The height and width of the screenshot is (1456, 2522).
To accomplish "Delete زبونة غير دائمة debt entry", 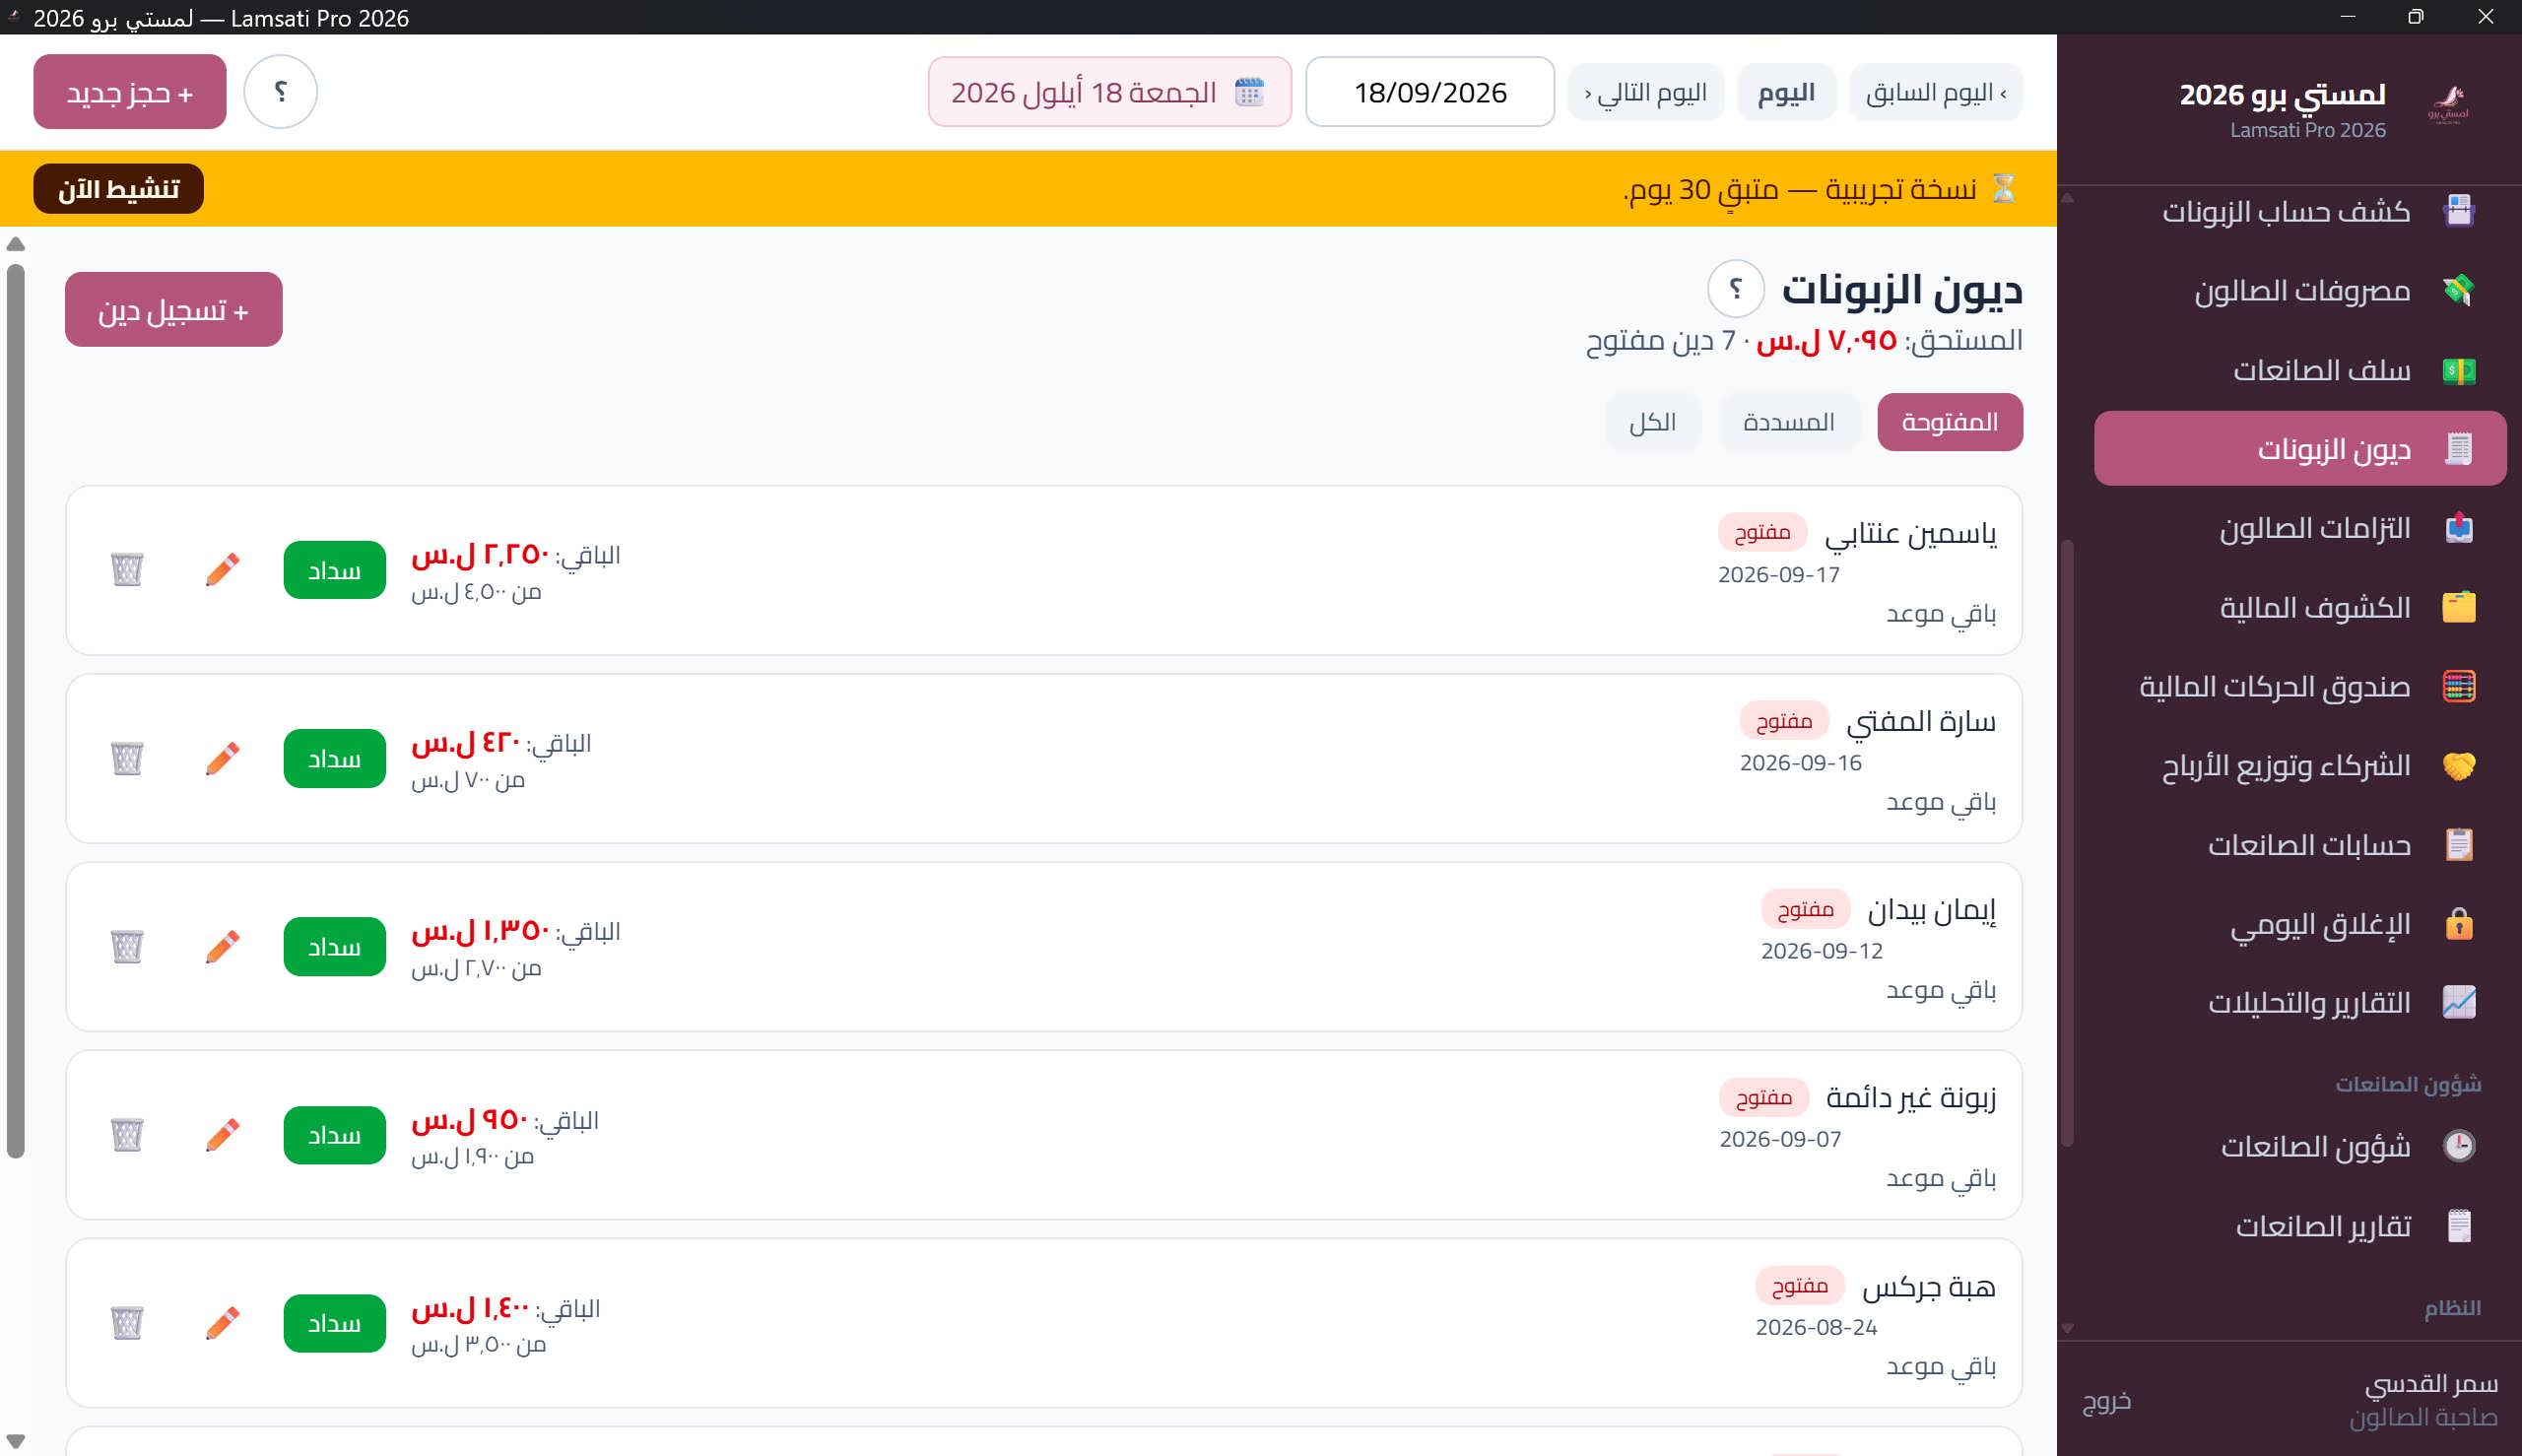I will pos(127,1135).
